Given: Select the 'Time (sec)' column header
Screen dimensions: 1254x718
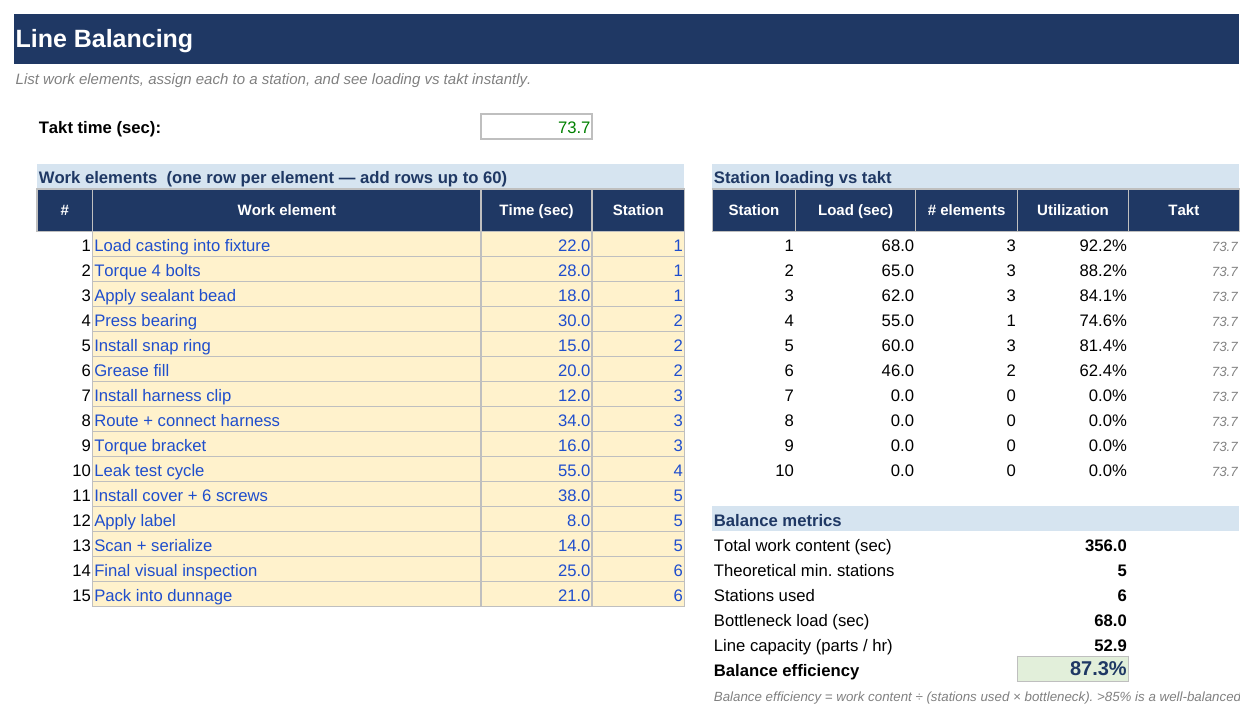Looking at the screenshot, I should click(536, 210).
